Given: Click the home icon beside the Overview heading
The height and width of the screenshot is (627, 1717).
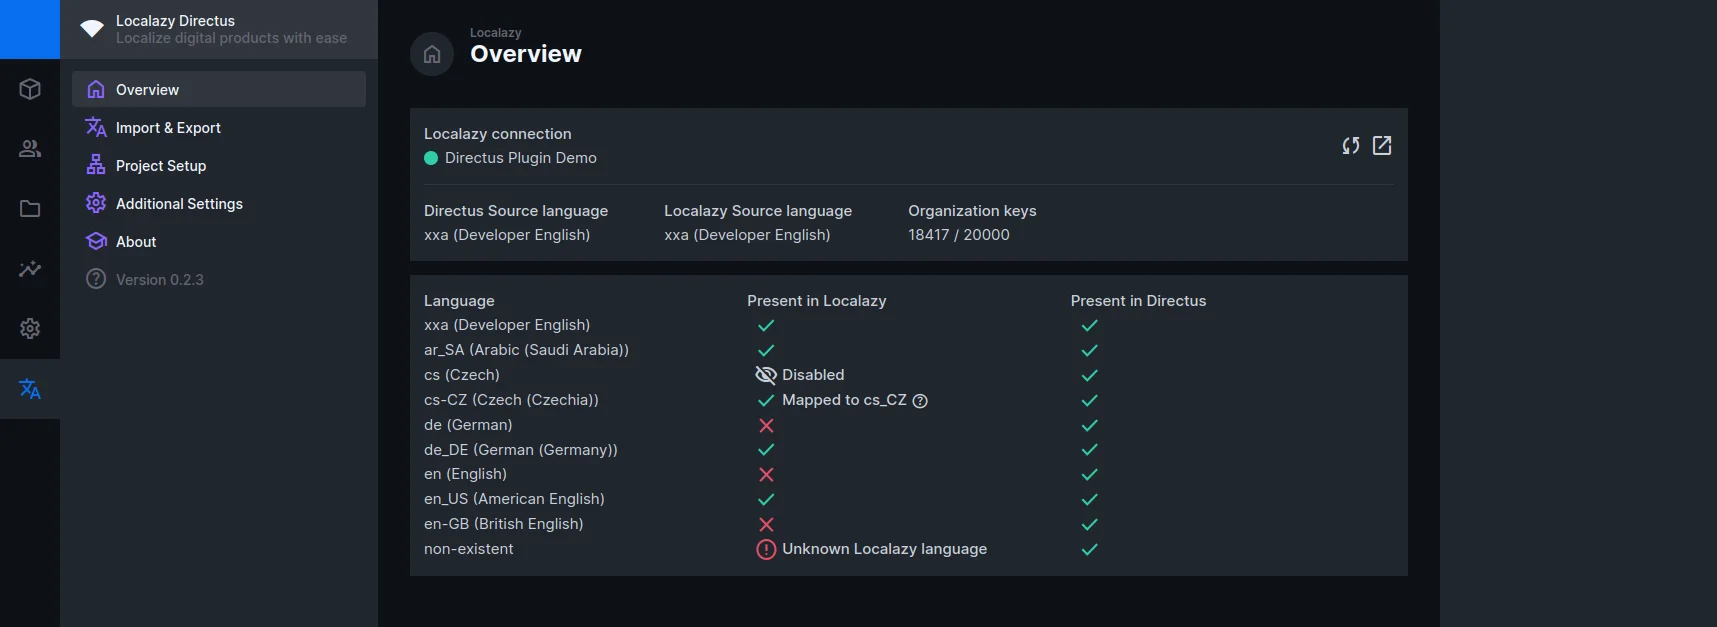Looking at the screenshot, I should click(431, 54).
